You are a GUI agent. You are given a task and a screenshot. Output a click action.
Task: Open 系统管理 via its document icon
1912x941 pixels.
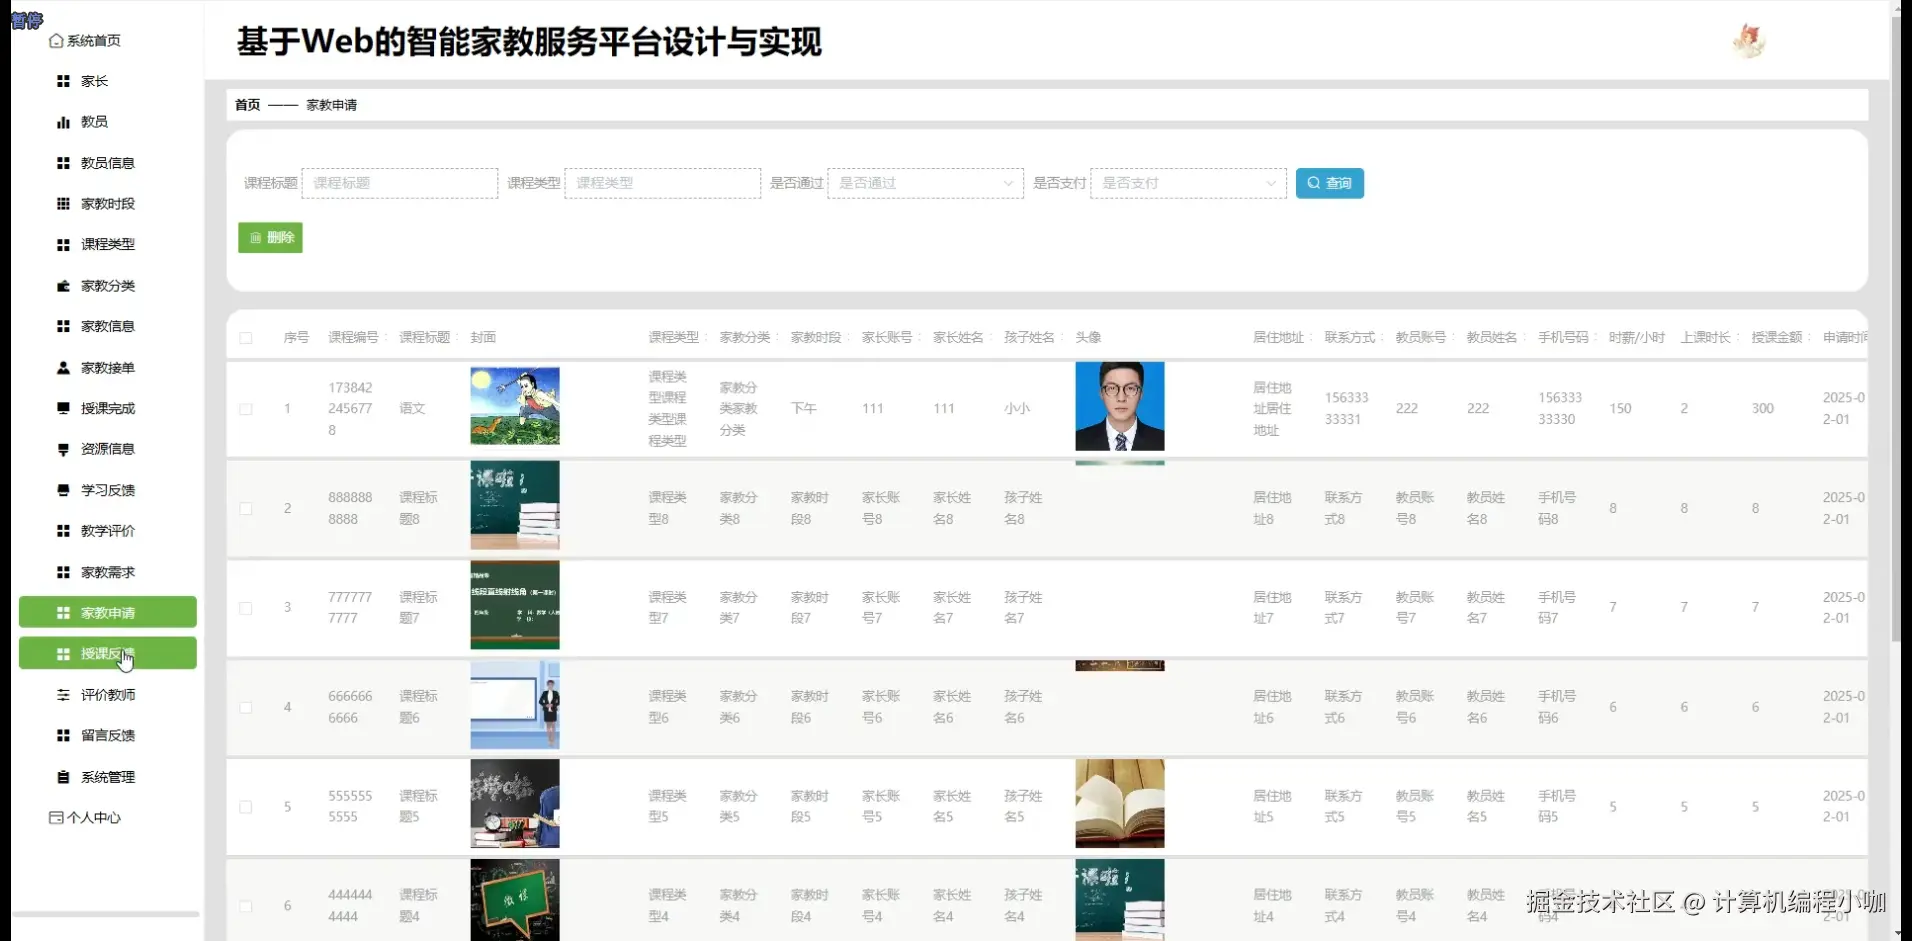62,776
